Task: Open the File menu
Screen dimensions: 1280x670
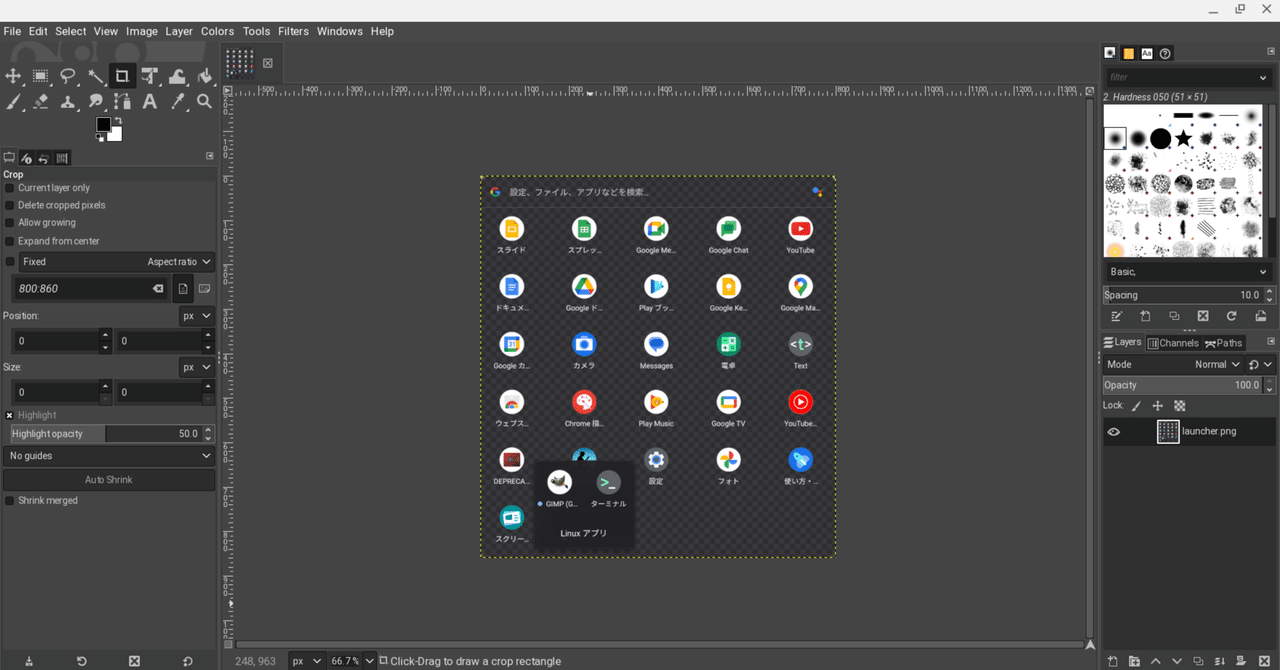Action: pyautogui.click(x=12, y=31)
